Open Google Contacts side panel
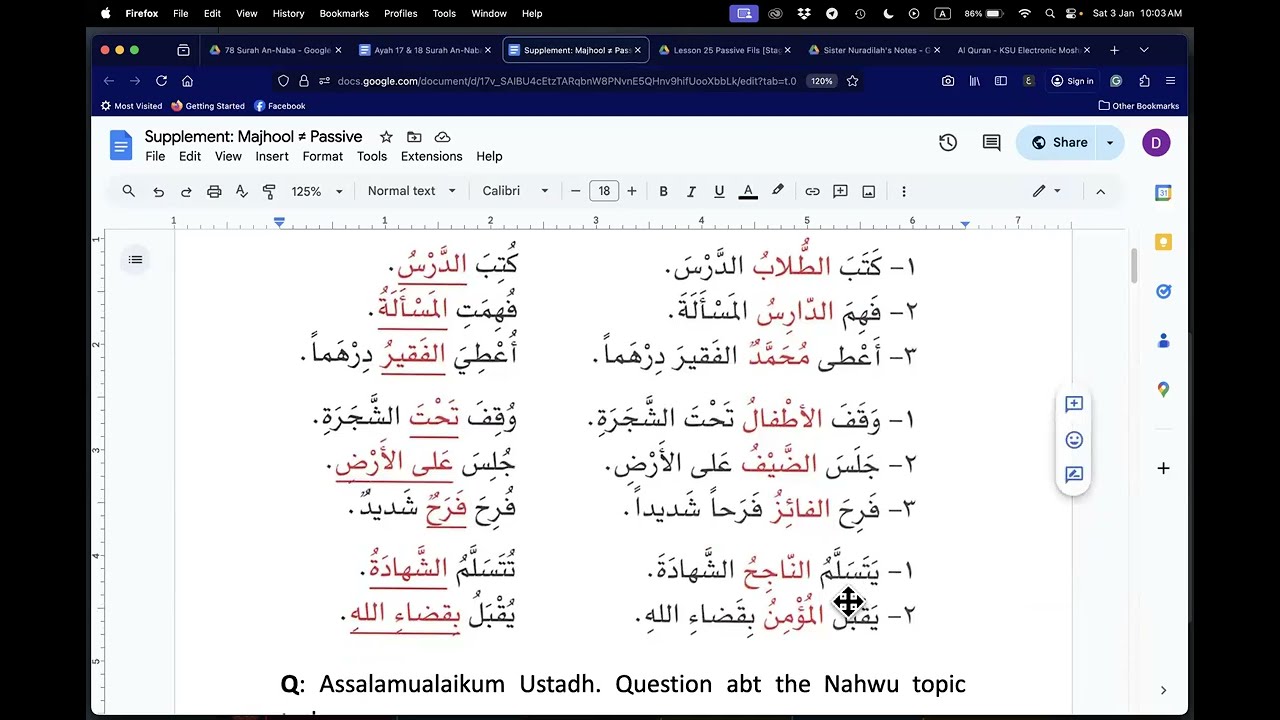 coord(1163,340)
